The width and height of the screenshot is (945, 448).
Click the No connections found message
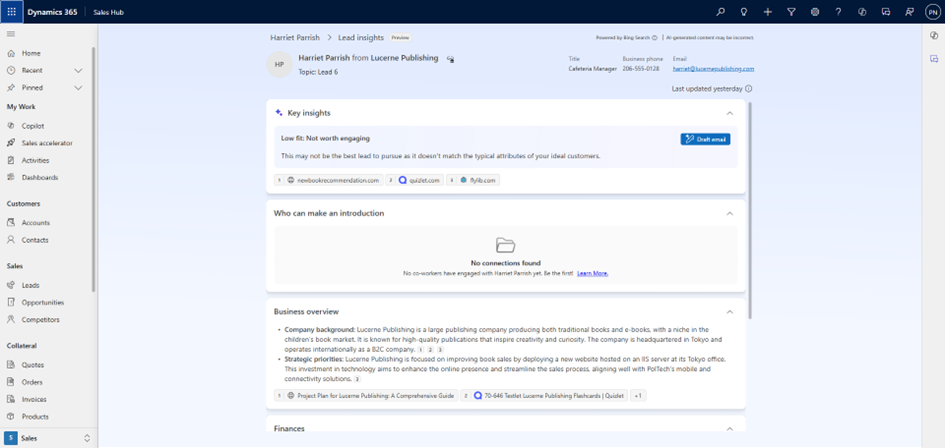tap(506, 263)
